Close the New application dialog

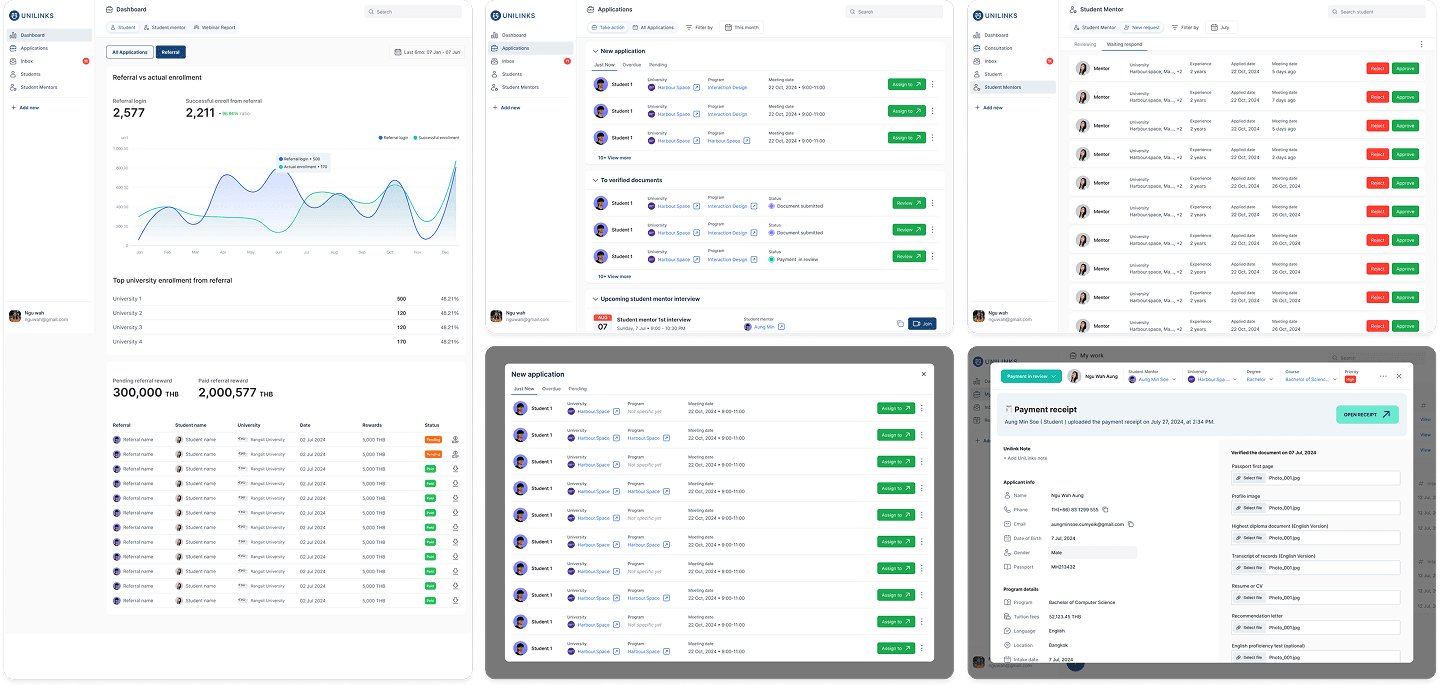[923, 374]
